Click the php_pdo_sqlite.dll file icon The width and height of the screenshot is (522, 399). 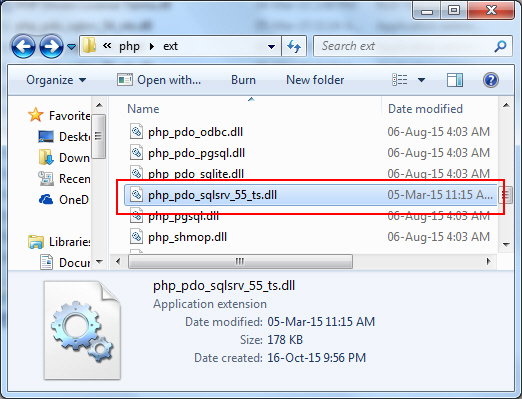(x=136, y=173)
